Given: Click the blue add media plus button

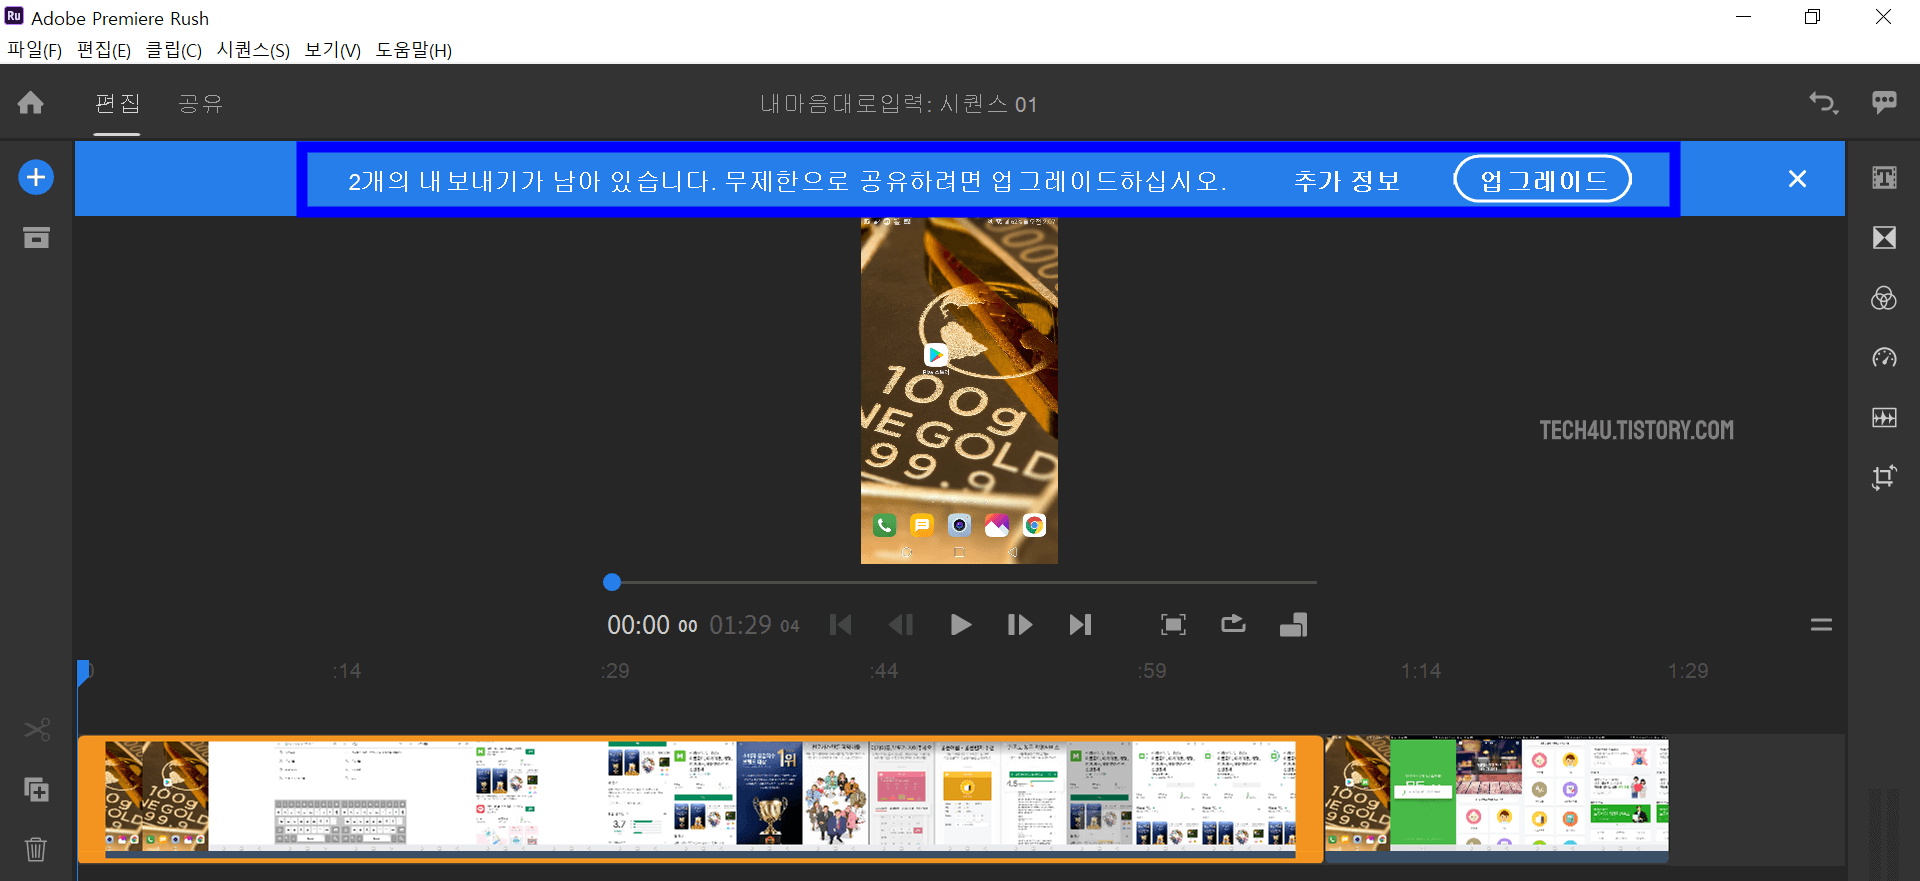Looking at the screenshot, I should tap(36, 178).
